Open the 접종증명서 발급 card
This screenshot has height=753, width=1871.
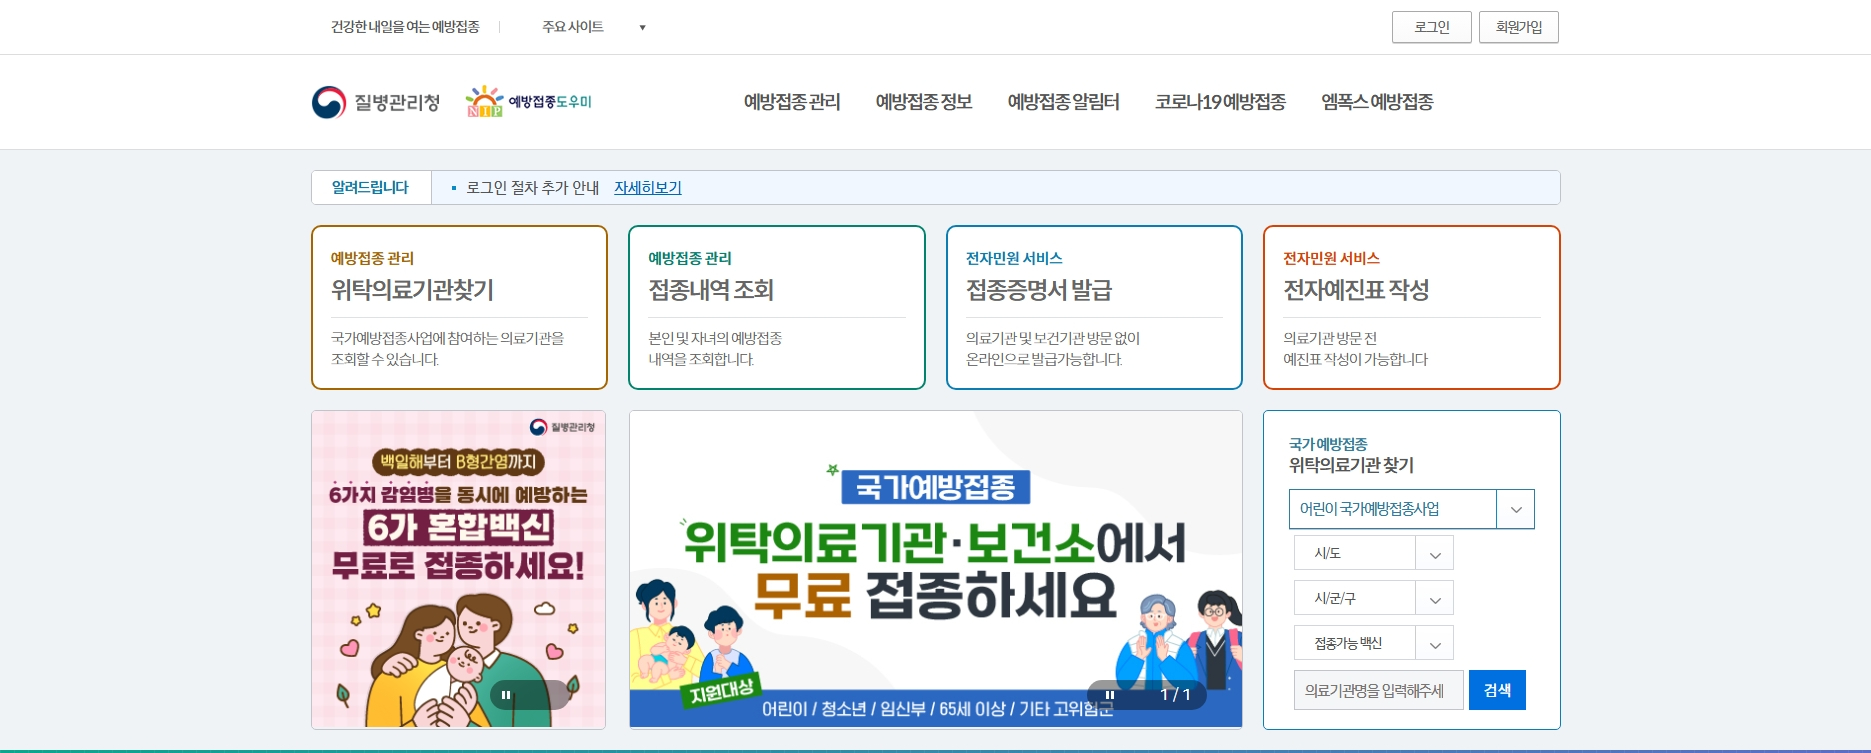(x=1094, y=307)
